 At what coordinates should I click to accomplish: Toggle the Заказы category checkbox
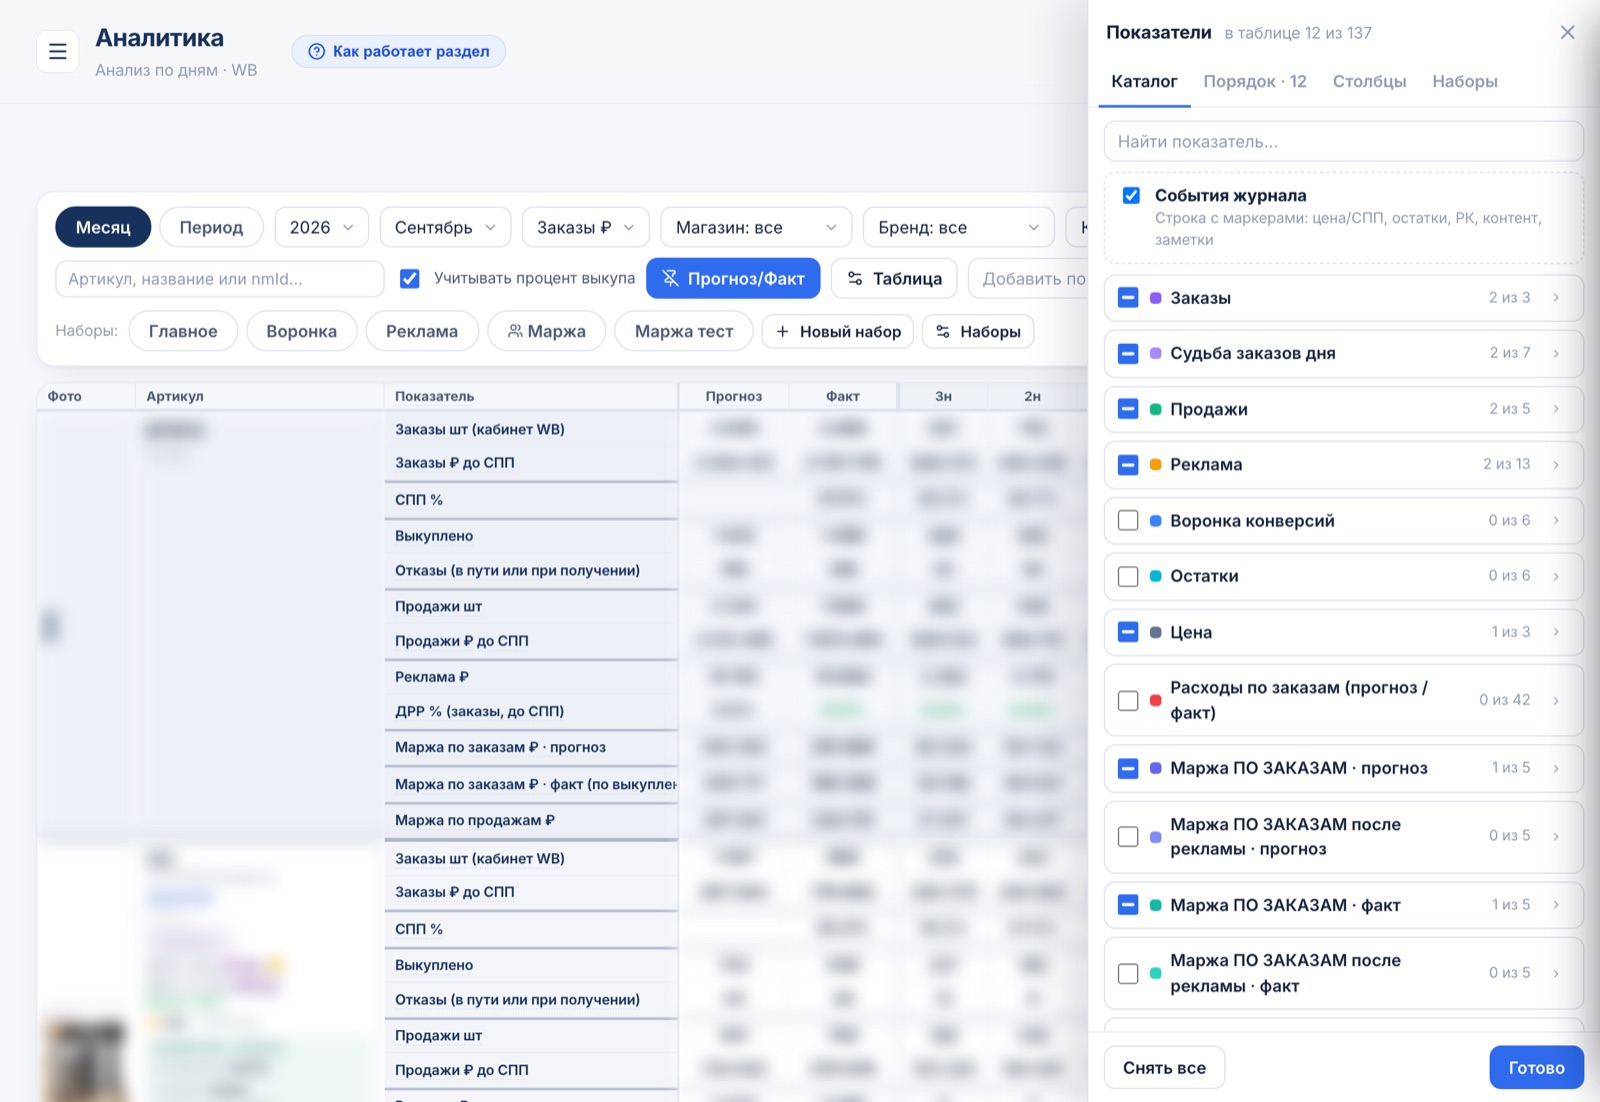click(1128, 298)
